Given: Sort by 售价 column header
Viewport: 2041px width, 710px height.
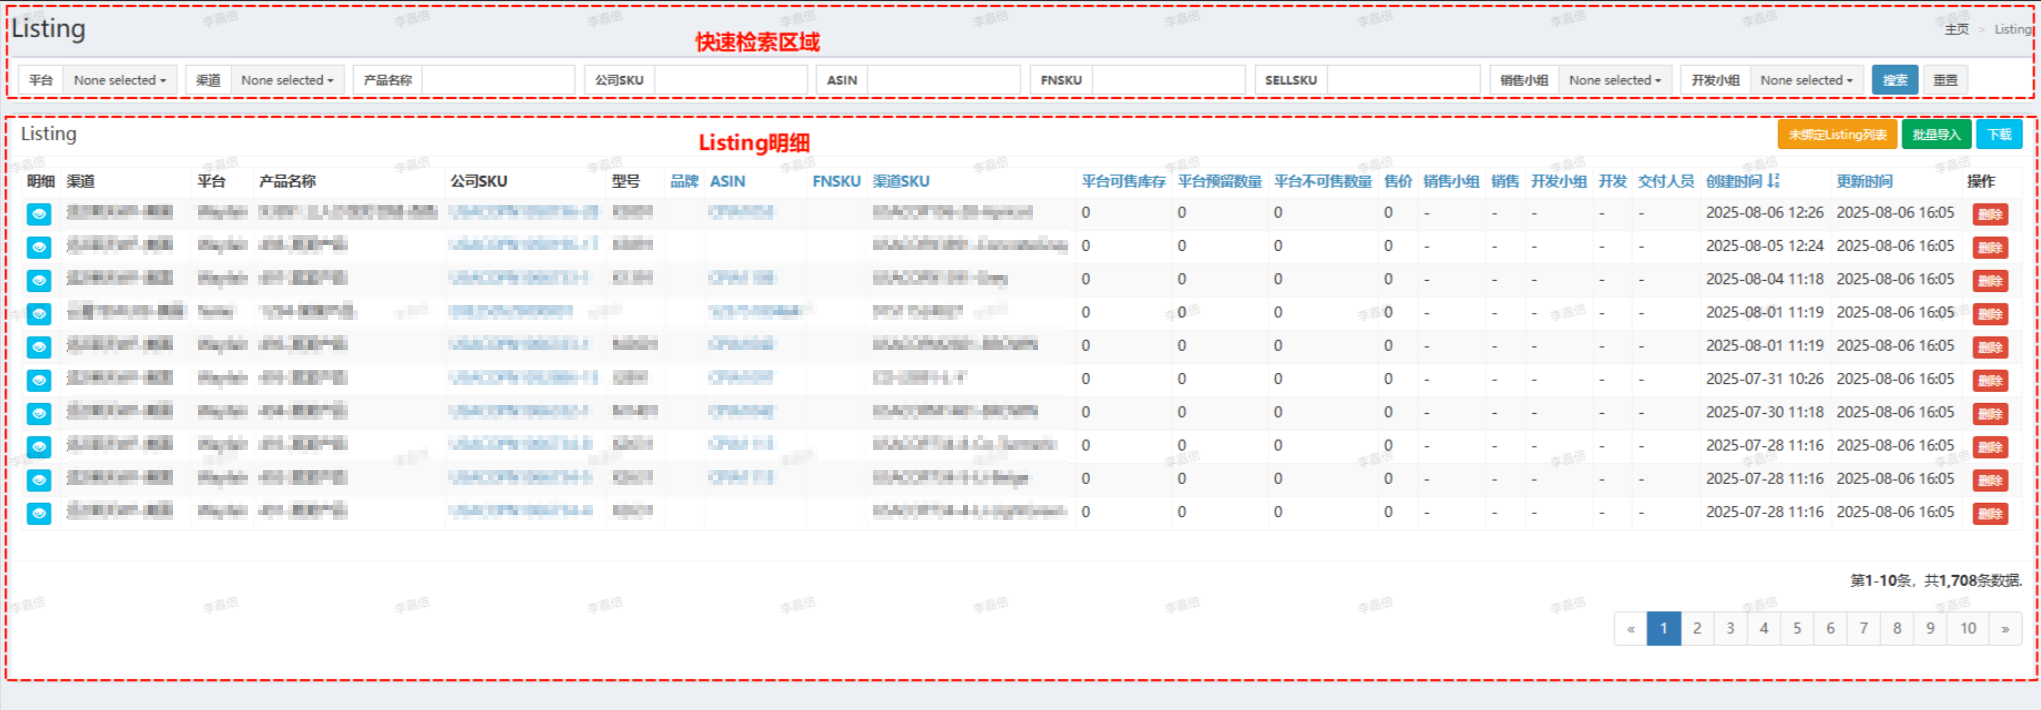Looking at the screenshot, I should click(x=1398, y=181).
